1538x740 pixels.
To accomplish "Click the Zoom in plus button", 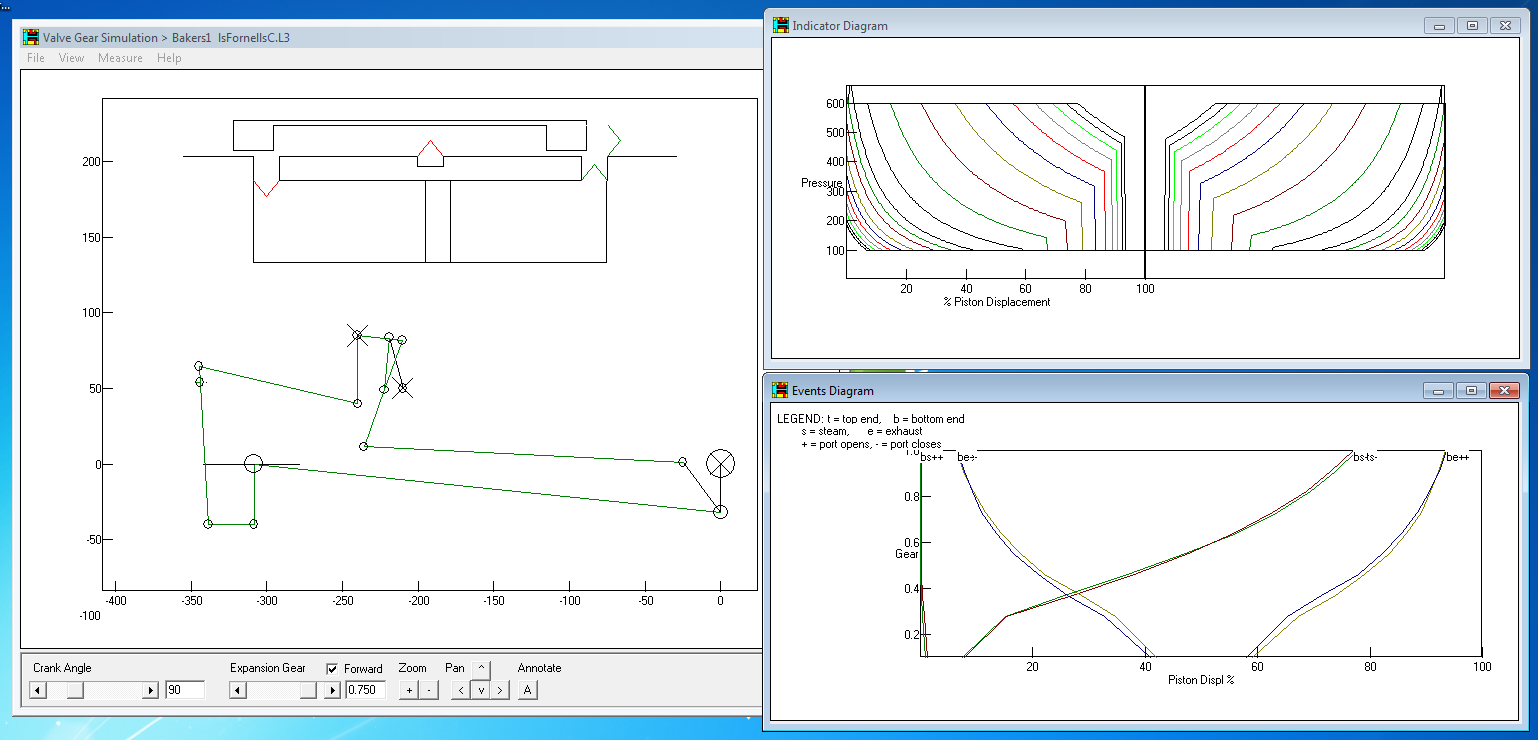I will [409, 690].
